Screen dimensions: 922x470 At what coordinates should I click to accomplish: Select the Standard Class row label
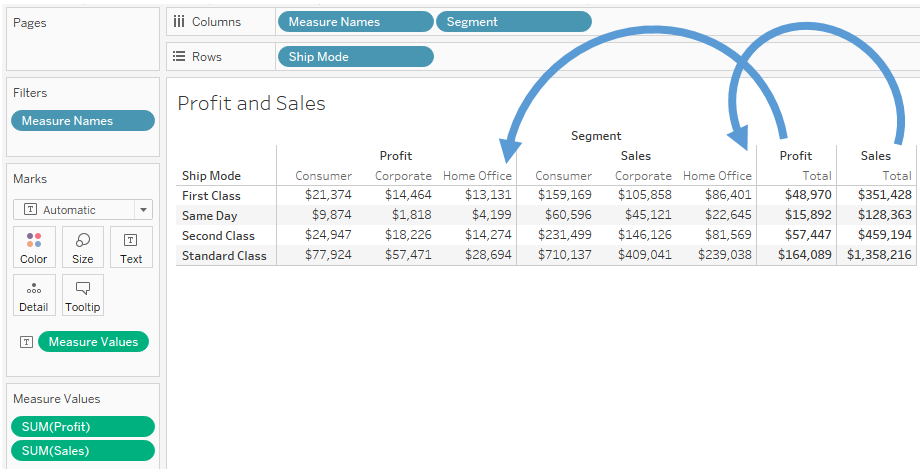pyautogui.click(x=224, y=256)
